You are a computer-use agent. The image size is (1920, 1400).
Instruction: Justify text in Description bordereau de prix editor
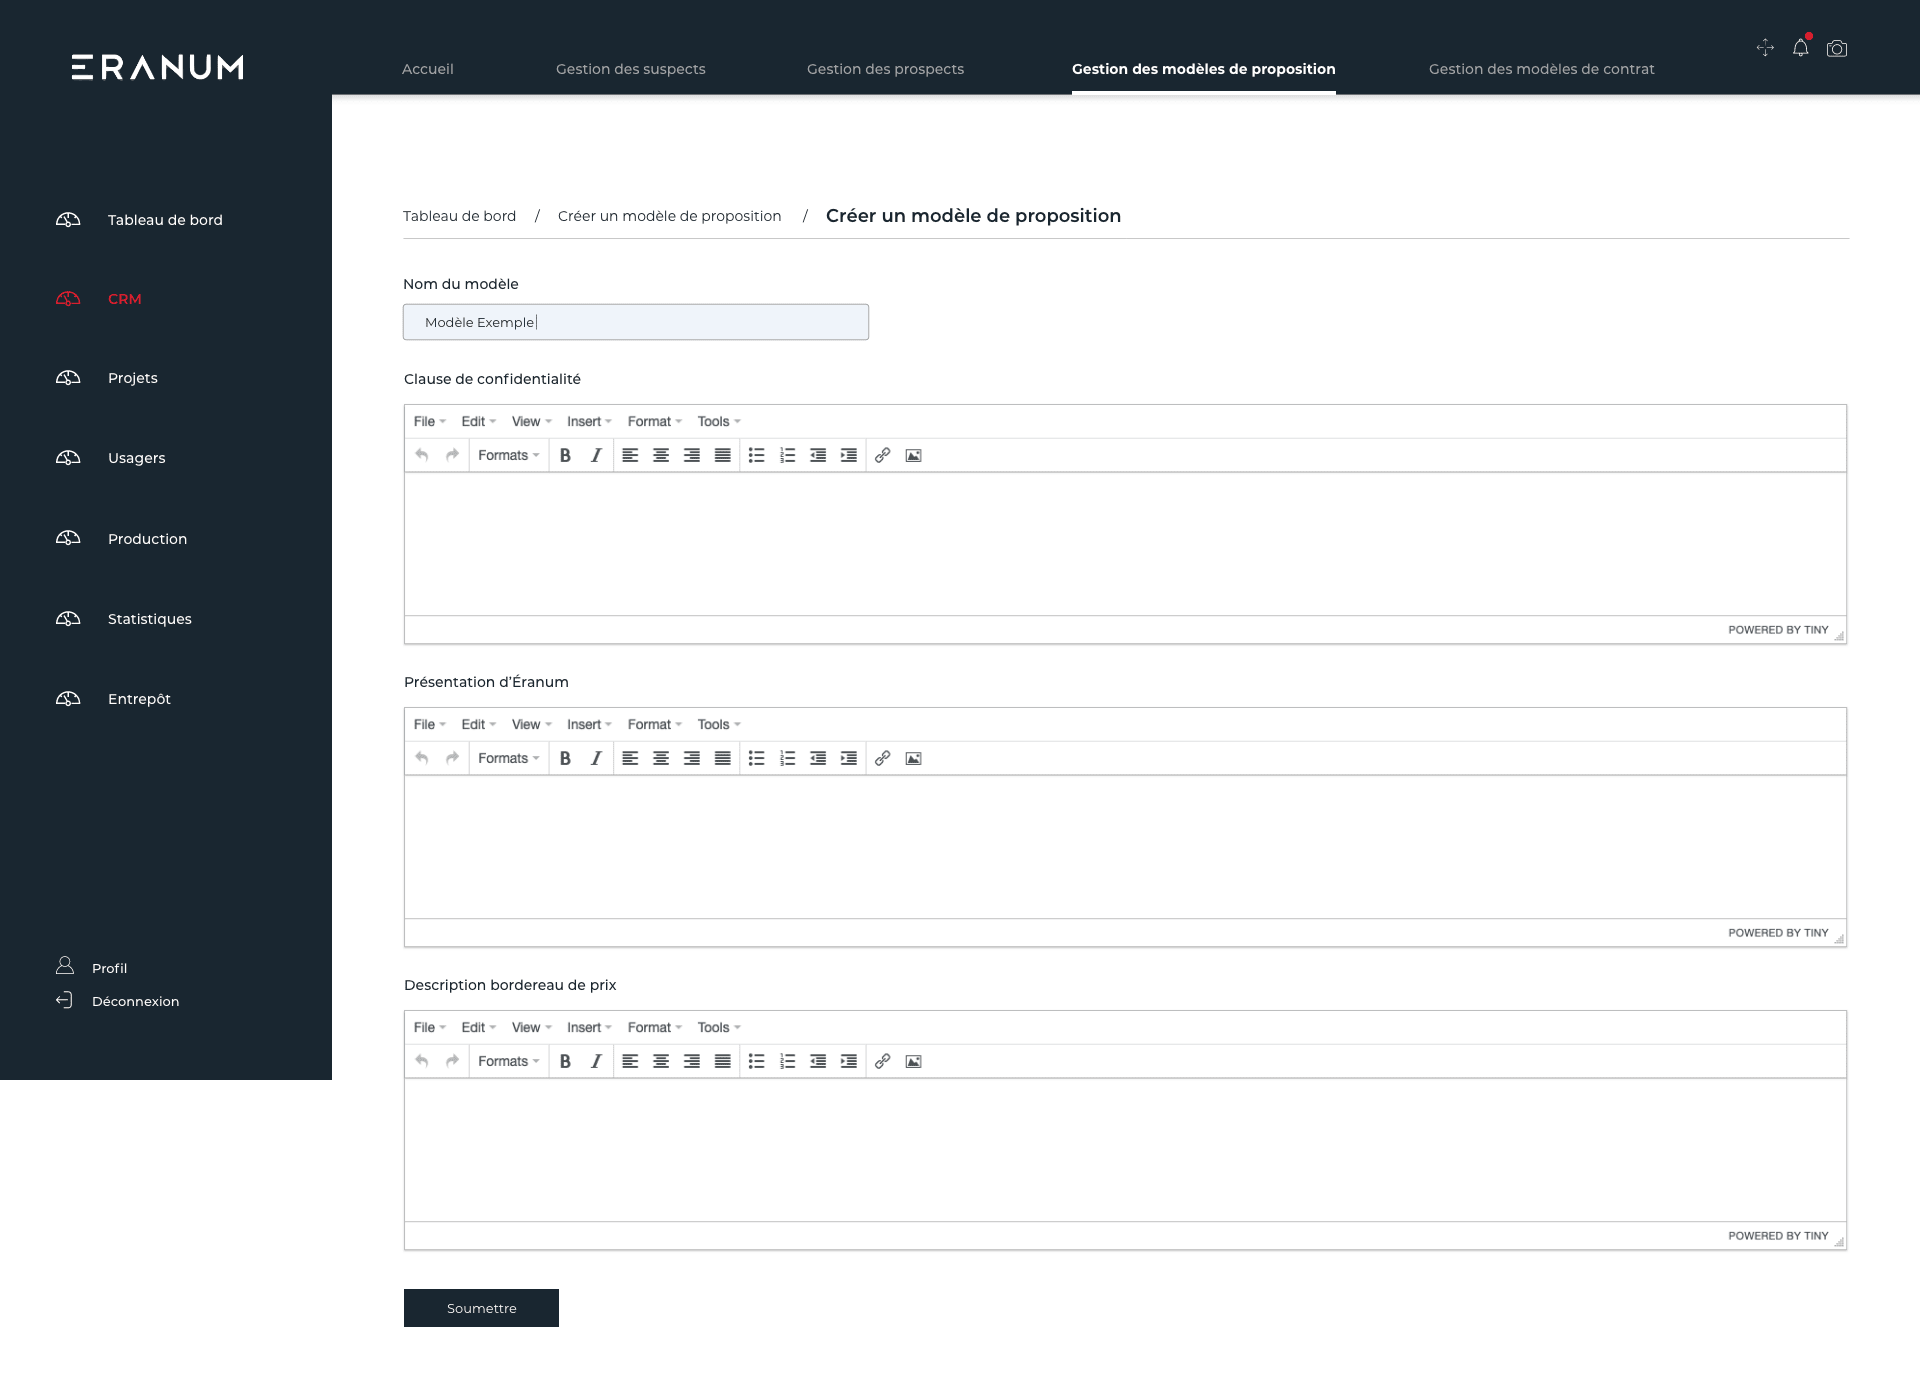coord(723,1061)
